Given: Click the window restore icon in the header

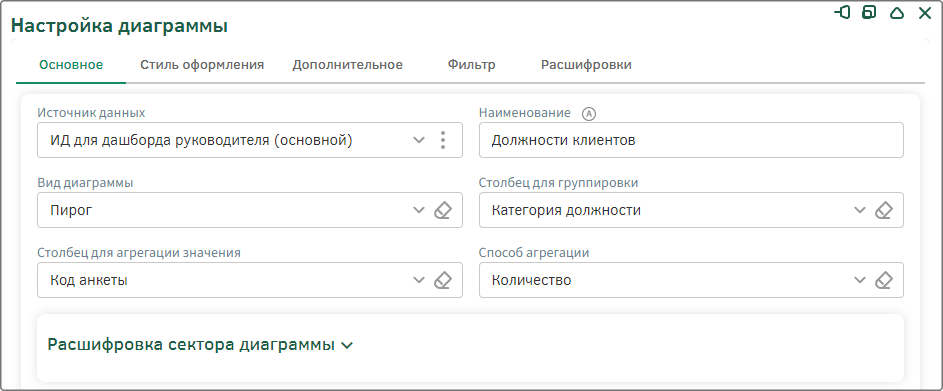Looking at the screenshot, I should click(x=869, y=13).
